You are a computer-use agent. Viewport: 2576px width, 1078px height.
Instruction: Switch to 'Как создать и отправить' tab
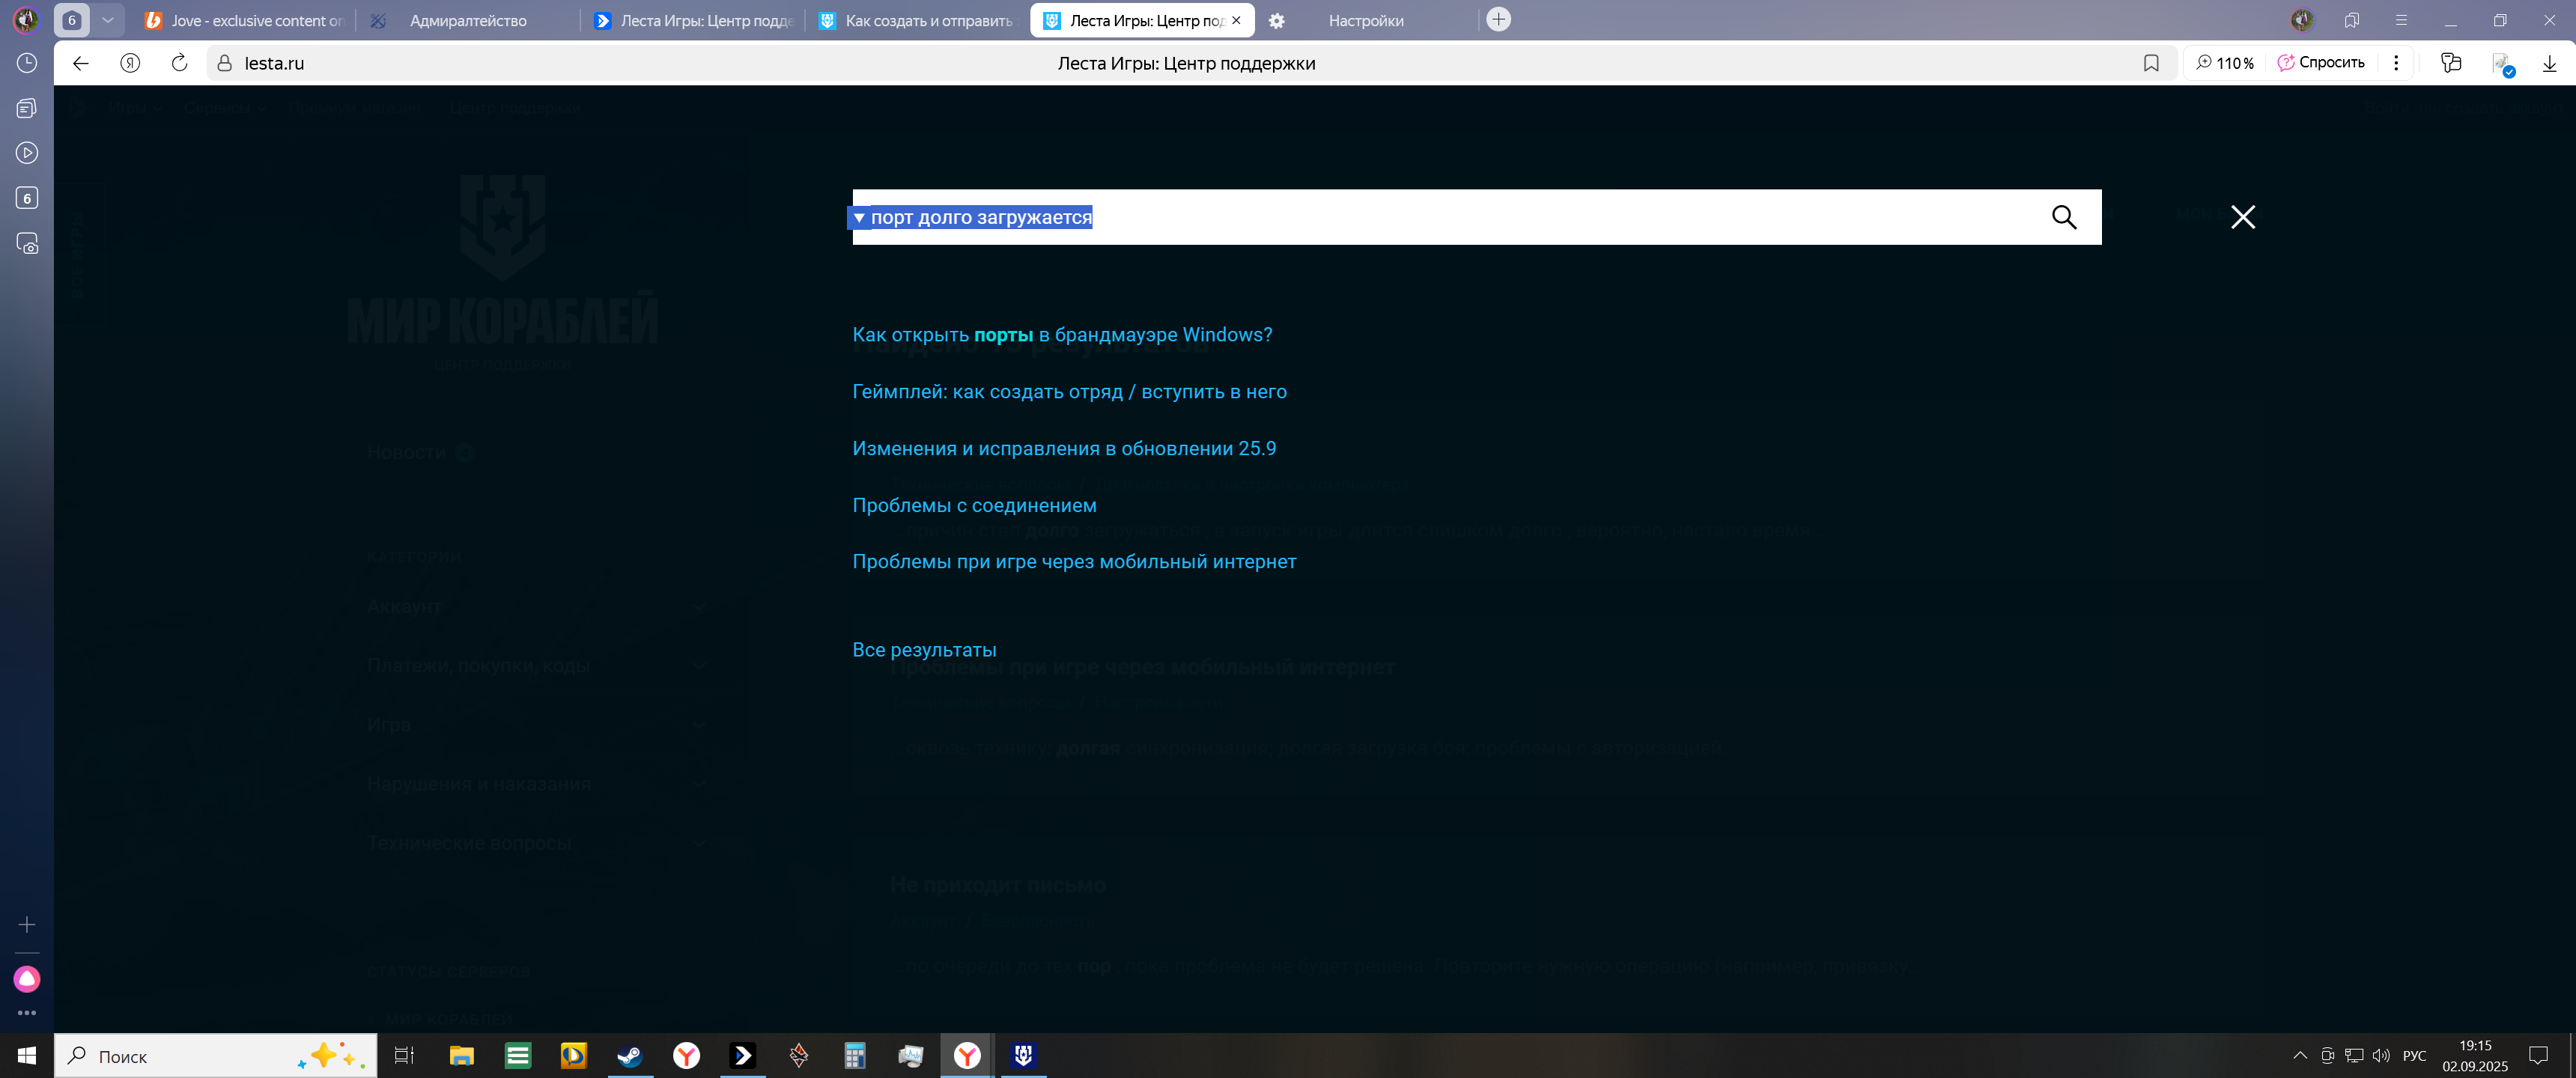click(917, 20)
